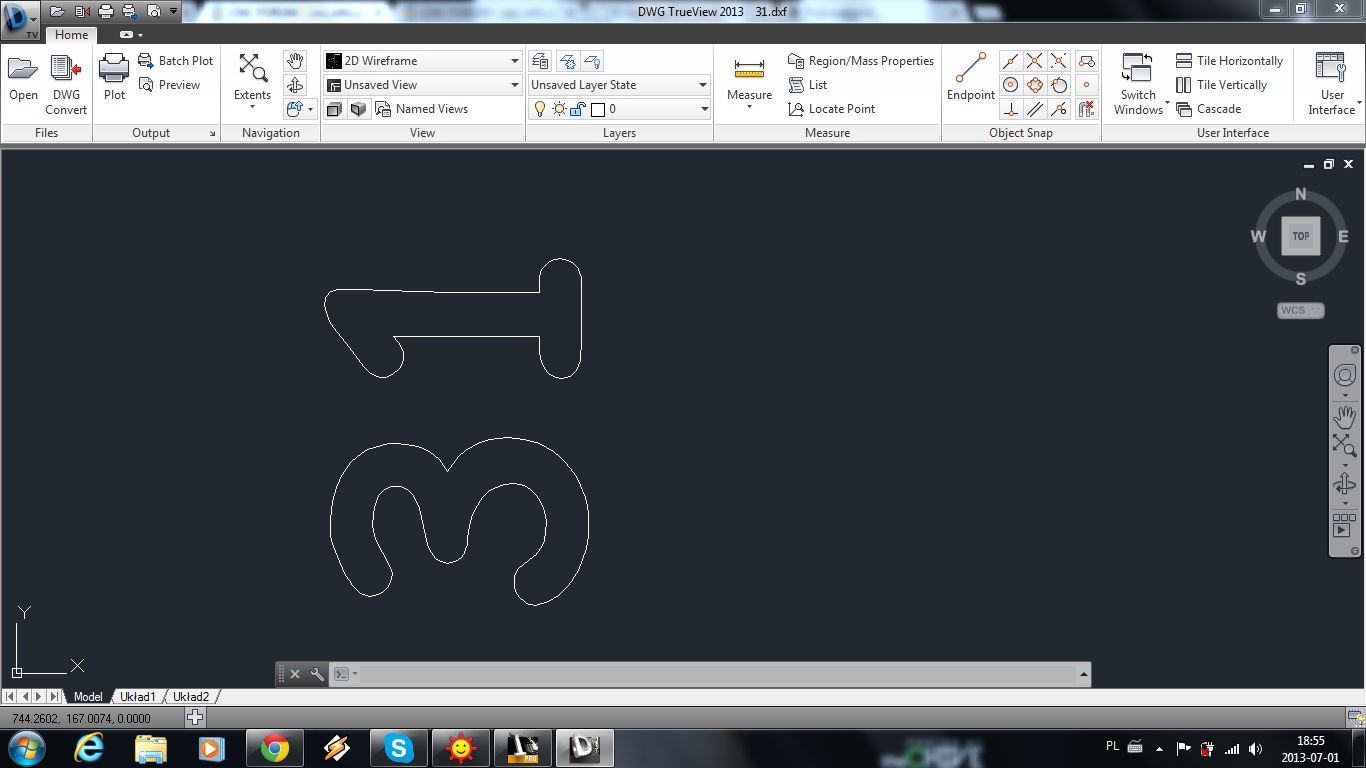Image resolution: width=1366 pixels, height=768 pixels.
Task: Toggle Quadrant object snap
Action: pos(1035,85)
